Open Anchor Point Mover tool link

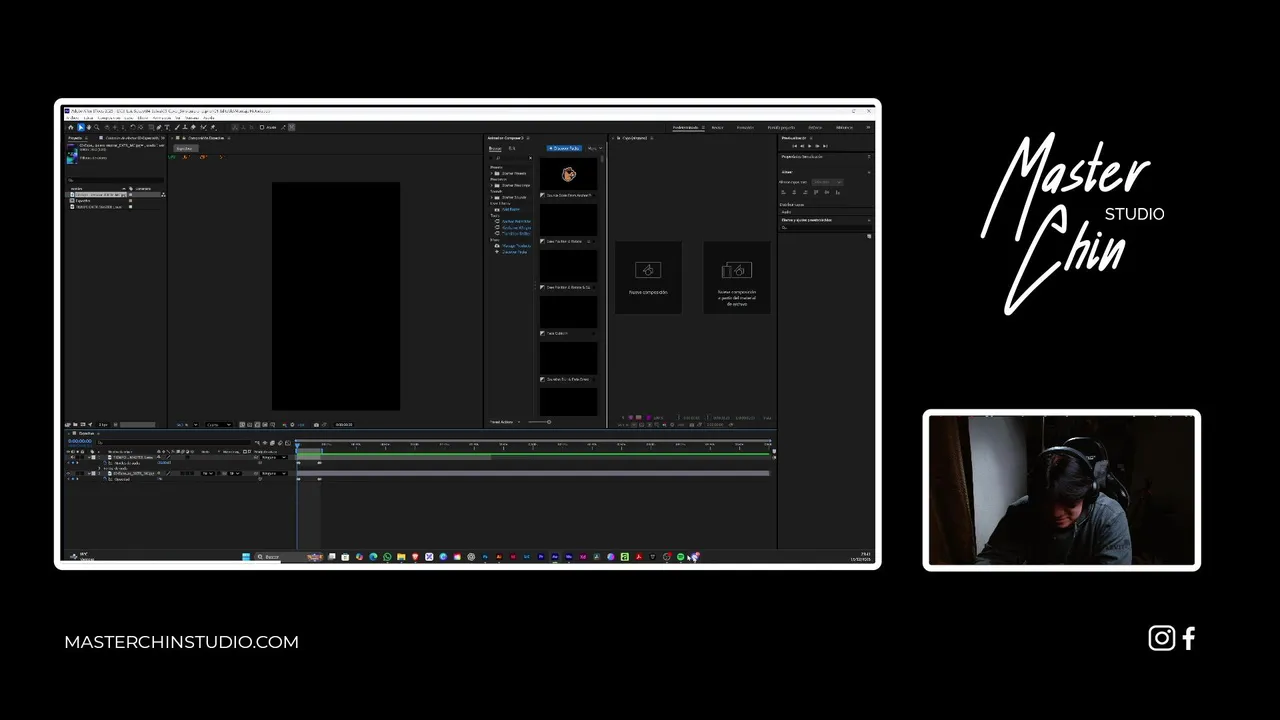[x=516, y=221]
